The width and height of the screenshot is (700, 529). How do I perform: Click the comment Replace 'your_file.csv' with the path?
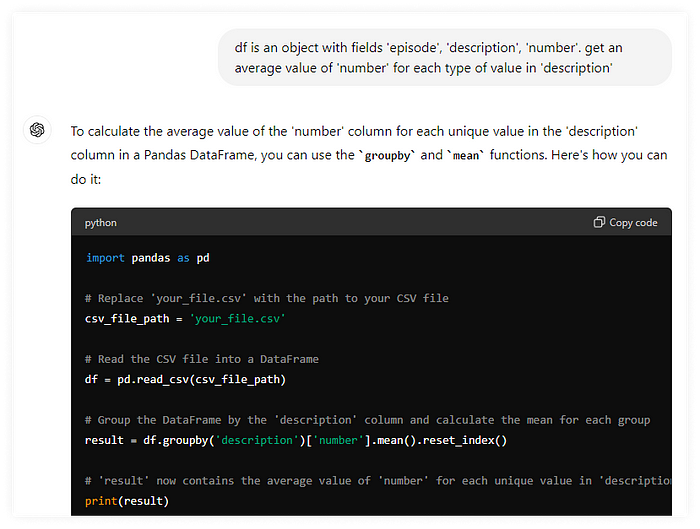[267, 298]
